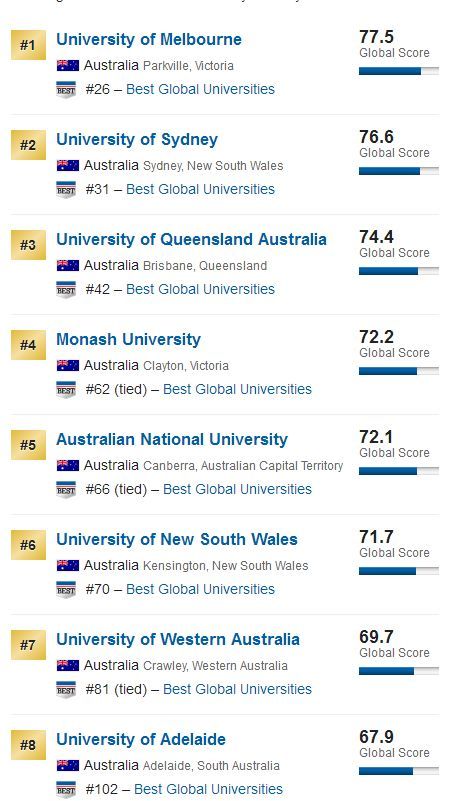This screenshot has height=801, width=453.
Task: Click the #4 gold rank badge
Action: [28, 345]
